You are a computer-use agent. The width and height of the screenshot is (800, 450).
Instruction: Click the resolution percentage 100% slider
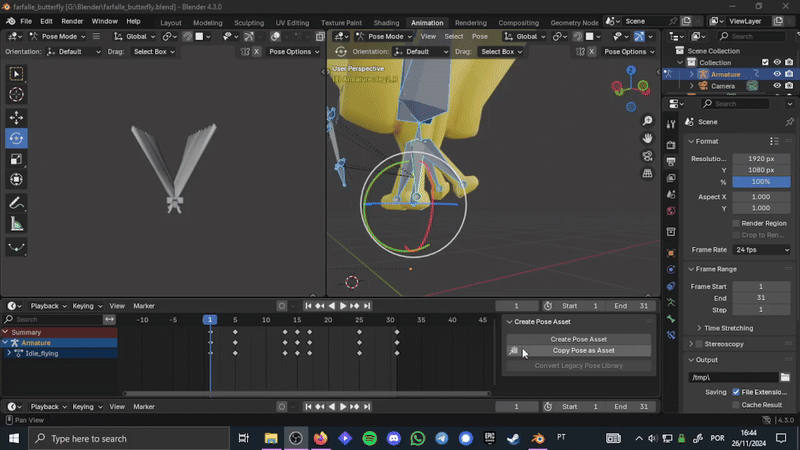pyautogui.click(x=761, y=182)
